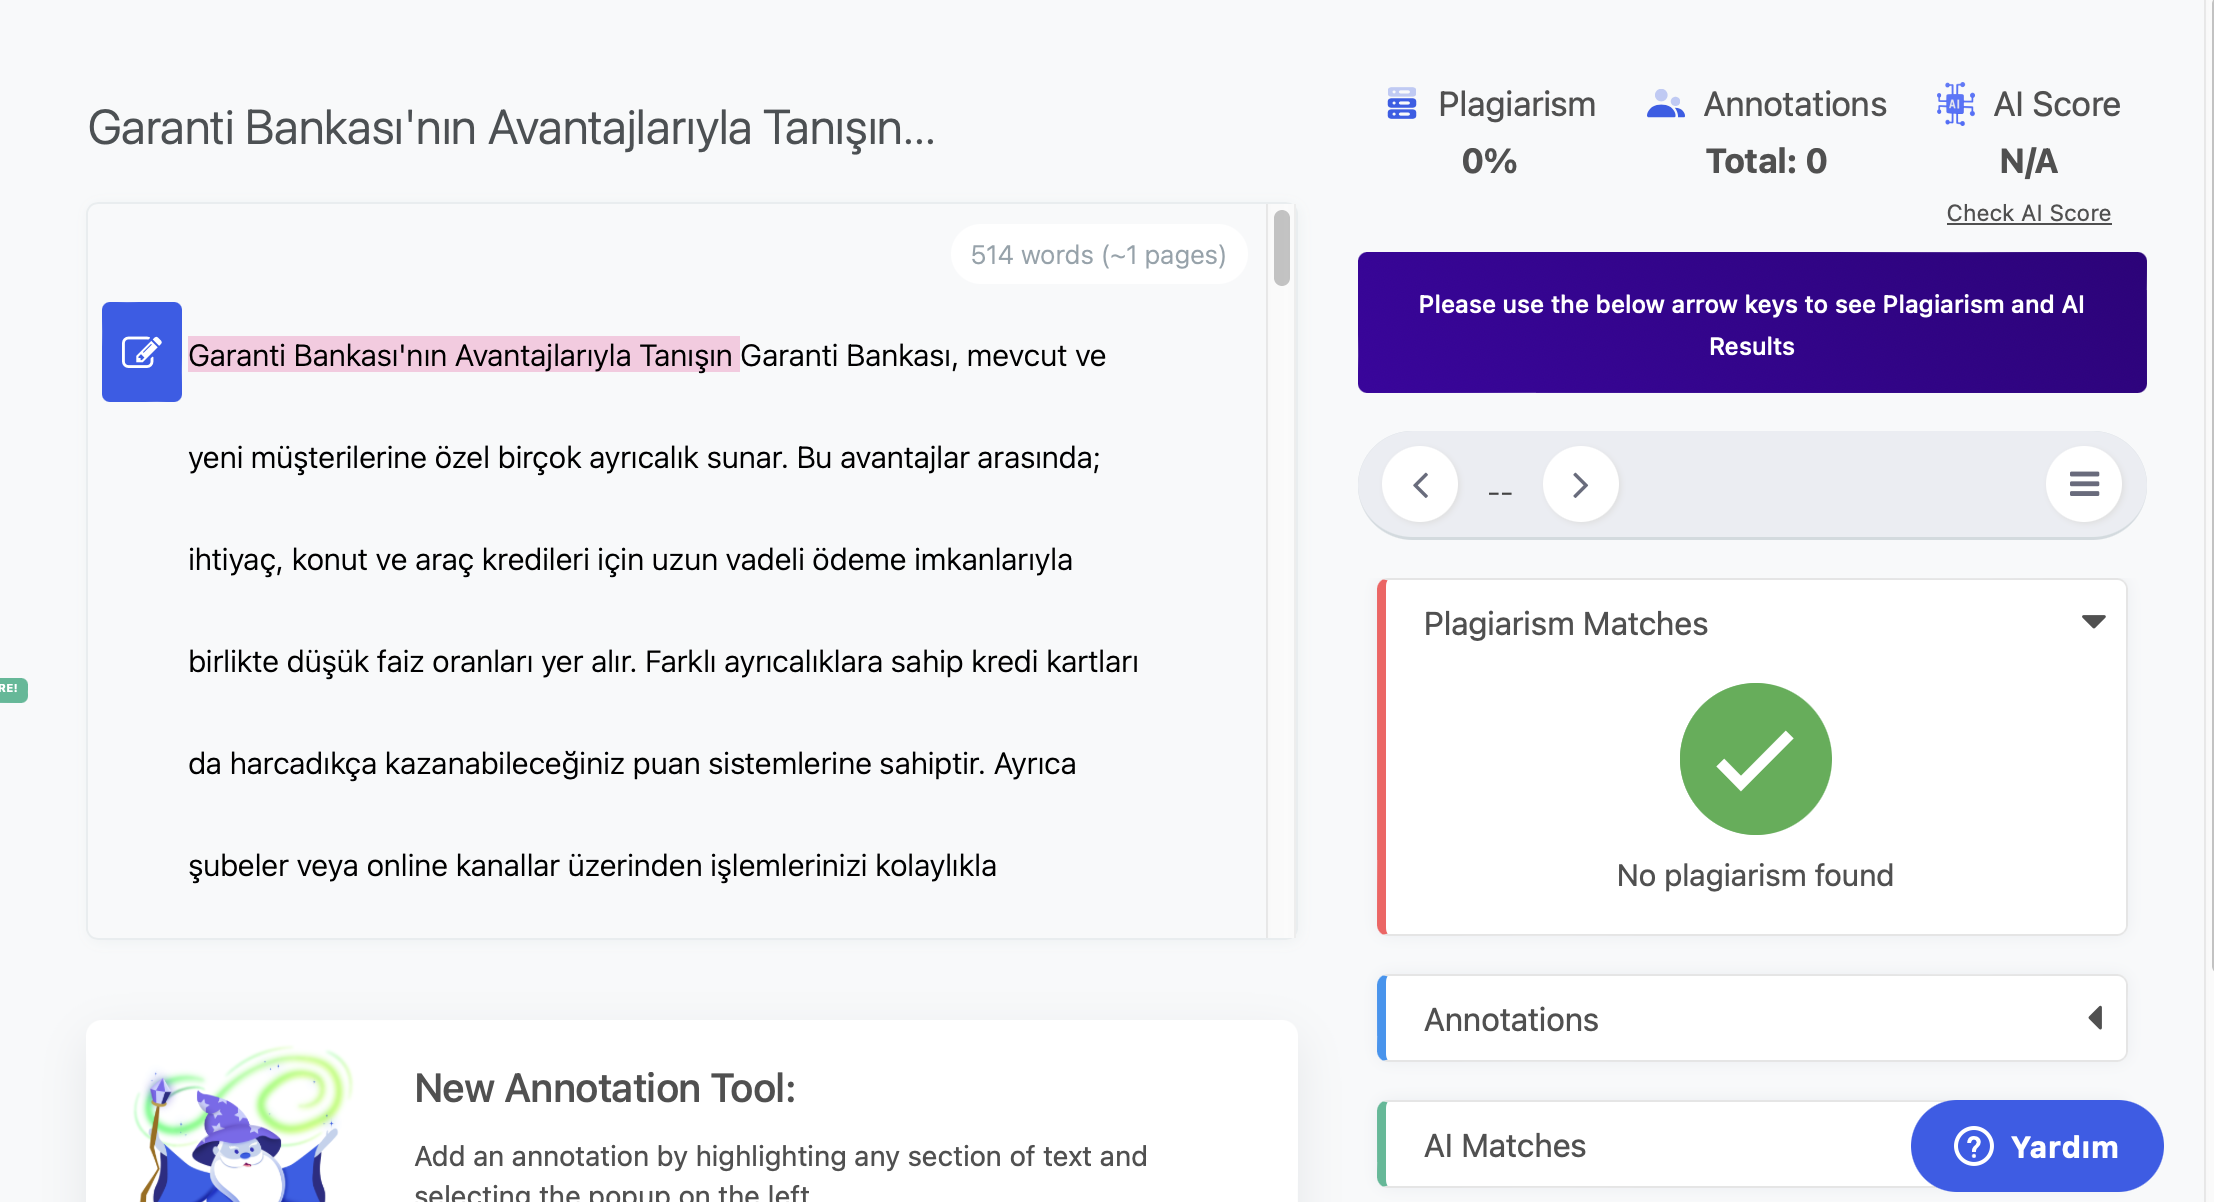Go to next result with right arrow
The image size is (2214, 1202).
pyautogui.click(x=1580, y=485)
